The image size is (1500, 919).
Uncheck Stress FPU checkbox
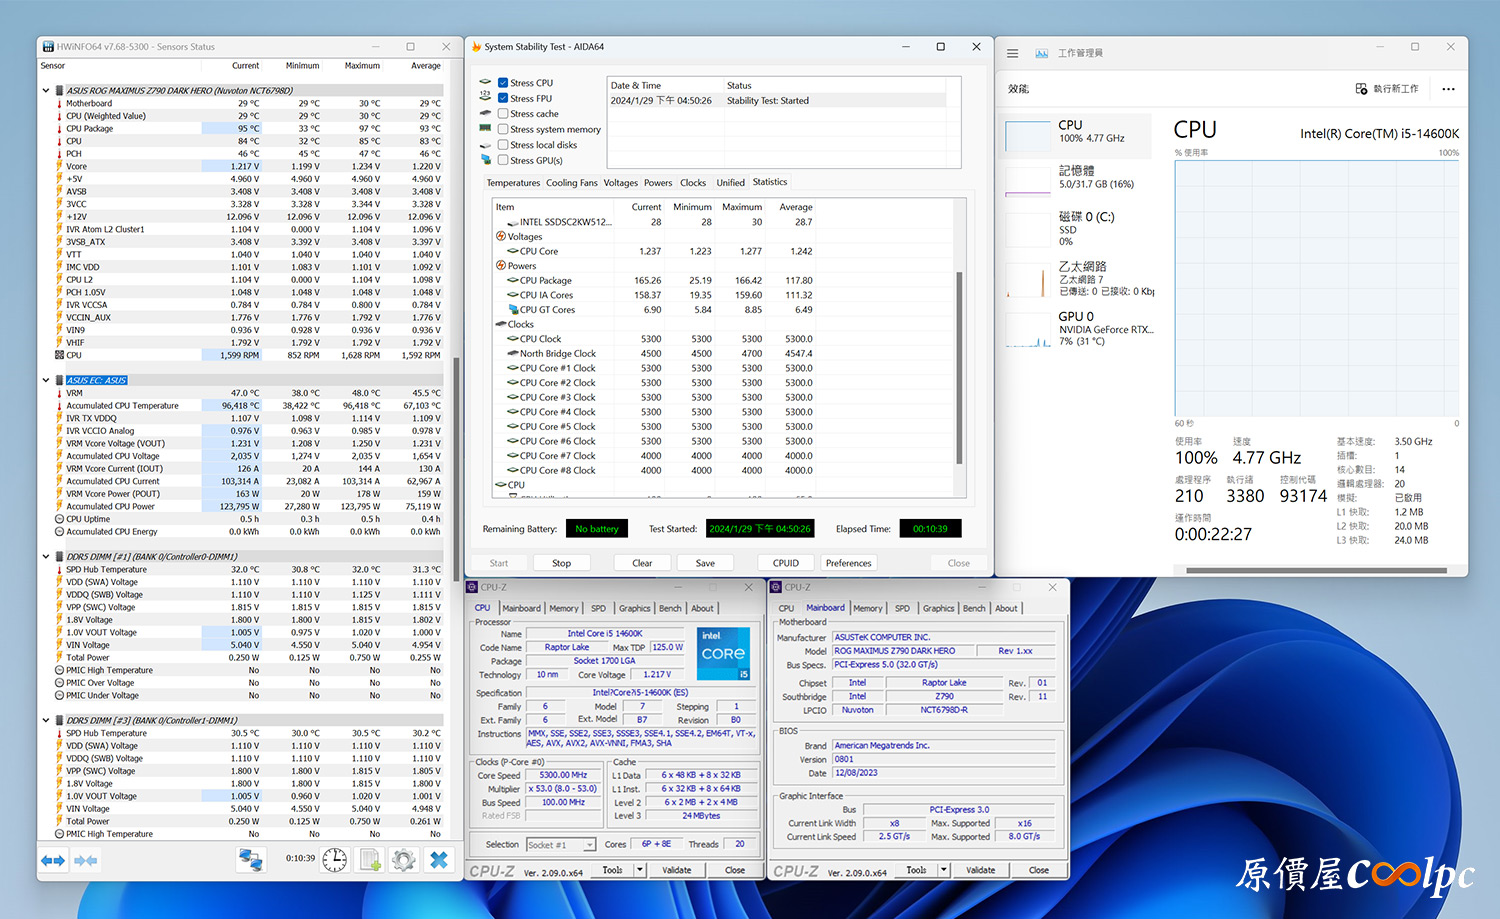pos(503,98)
